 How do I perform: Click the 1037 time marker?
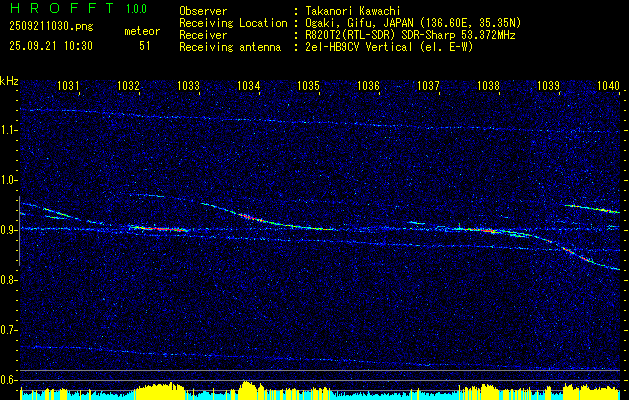coord(428,85)
